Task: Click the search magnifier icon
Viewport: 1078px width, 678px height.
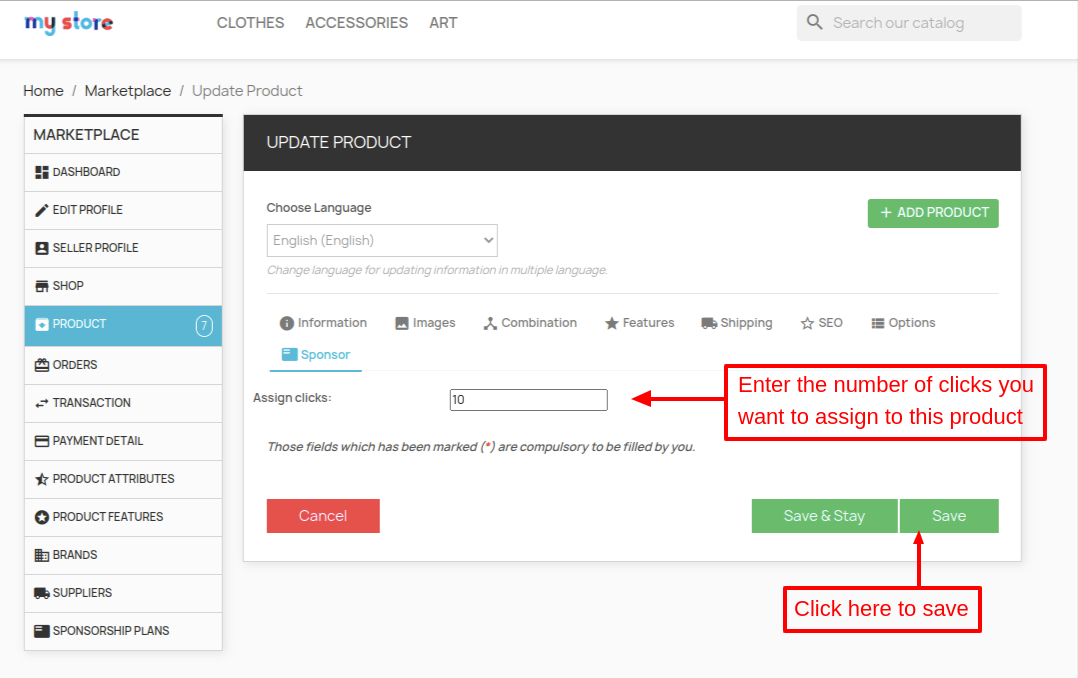Action: pyautogui.click(x=815, y=23)
